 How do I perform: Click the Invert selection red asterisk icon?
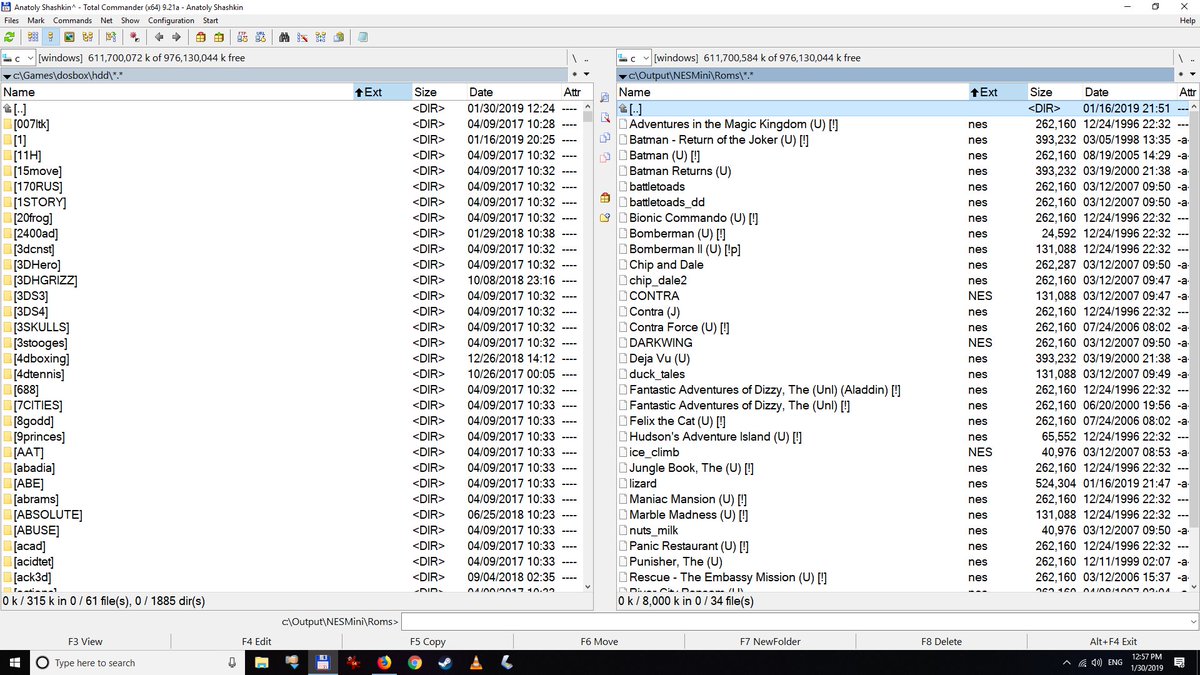coord(135,37)
